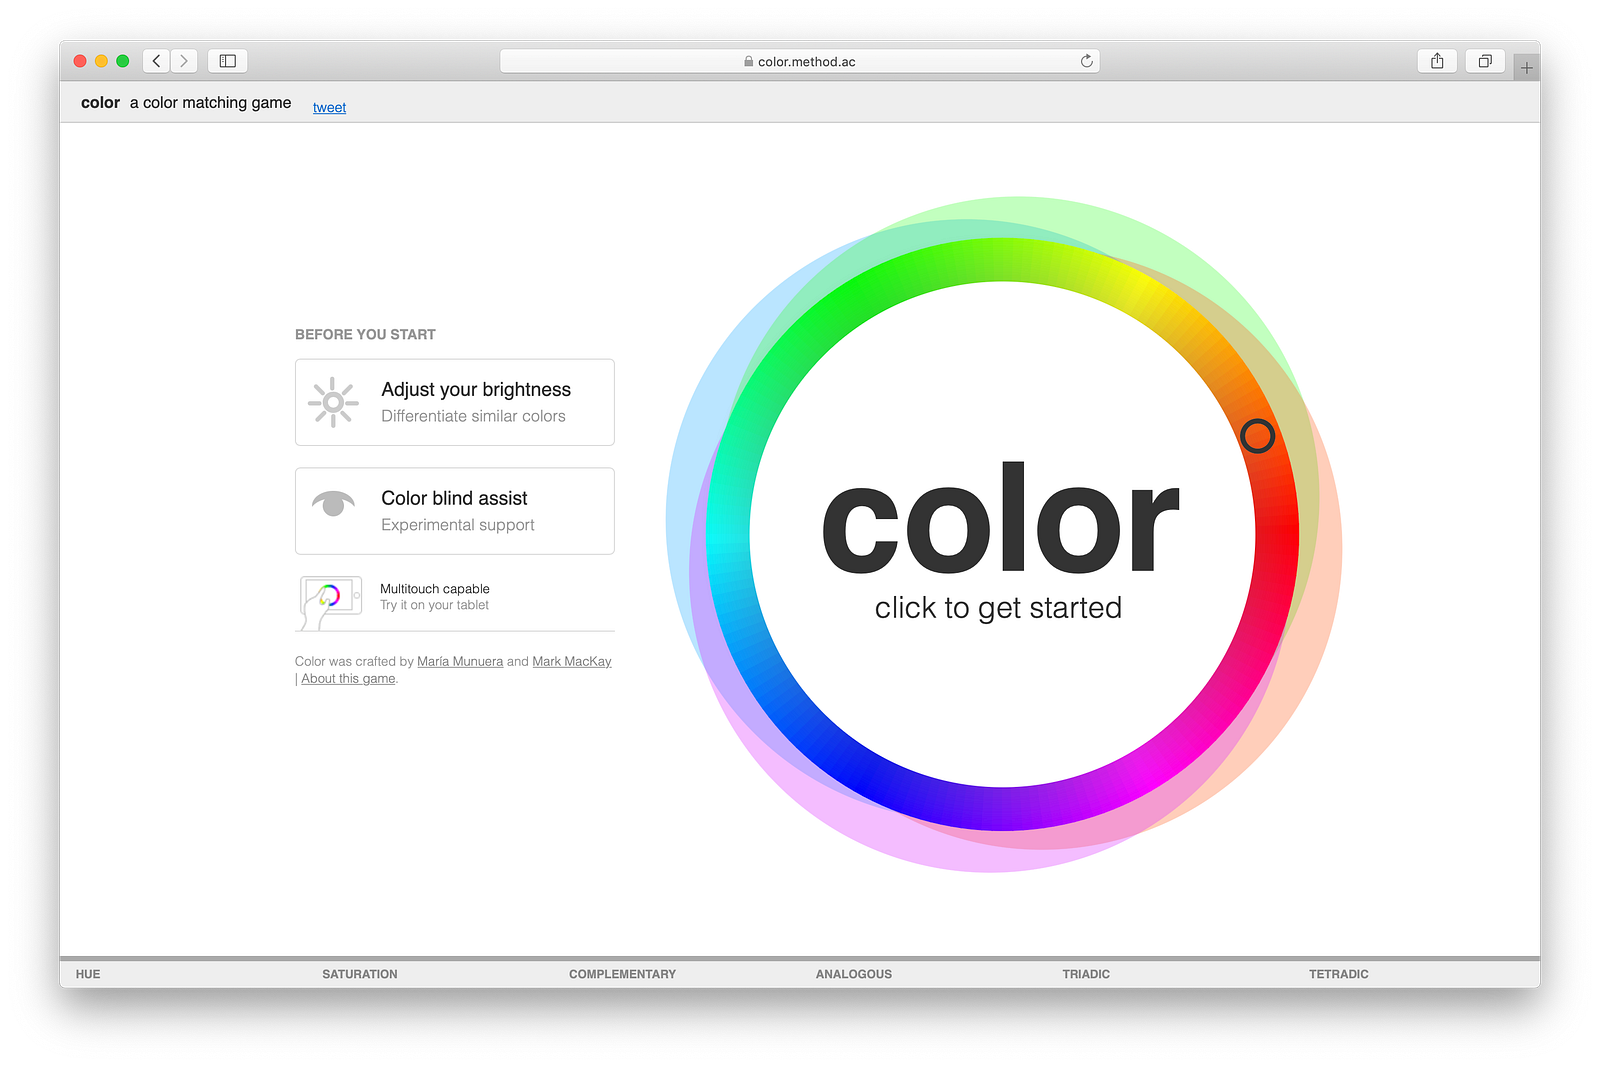This screenshot has height=1067, width=1600.
Task: Click the handle on the color wheel
Action: (1257, 436)
